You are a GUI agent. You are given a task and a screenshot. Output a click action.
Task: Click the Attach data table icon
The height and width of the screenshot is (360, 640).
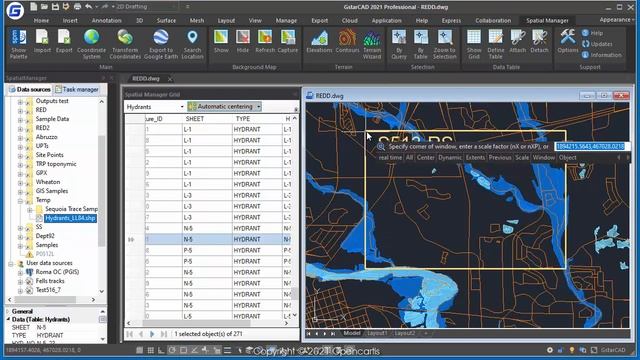tap(518, 41)
